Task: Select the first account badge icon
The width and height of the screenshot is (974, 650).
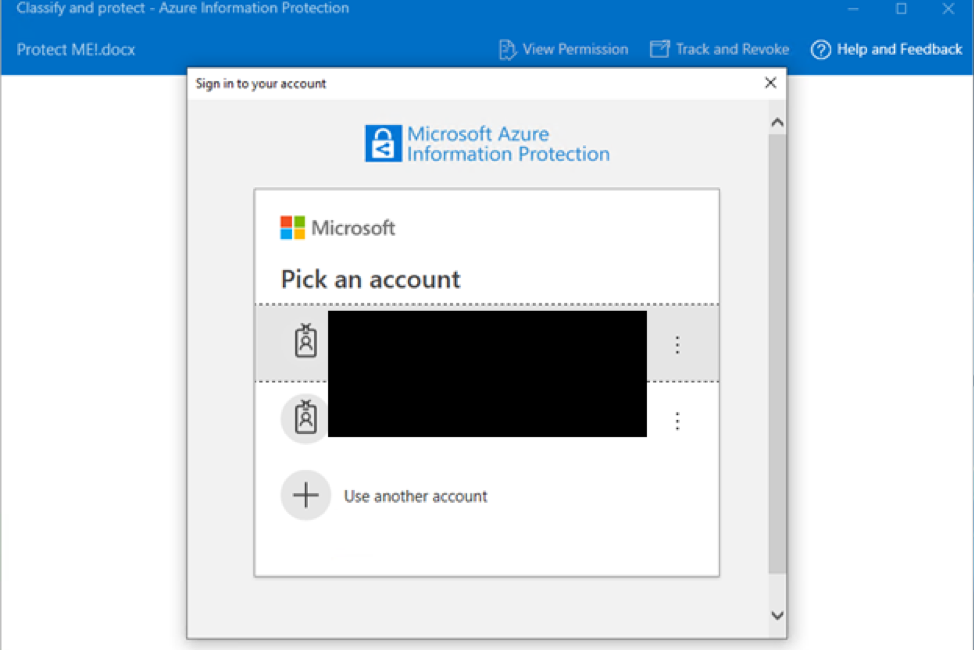Action: coord(306,341)
